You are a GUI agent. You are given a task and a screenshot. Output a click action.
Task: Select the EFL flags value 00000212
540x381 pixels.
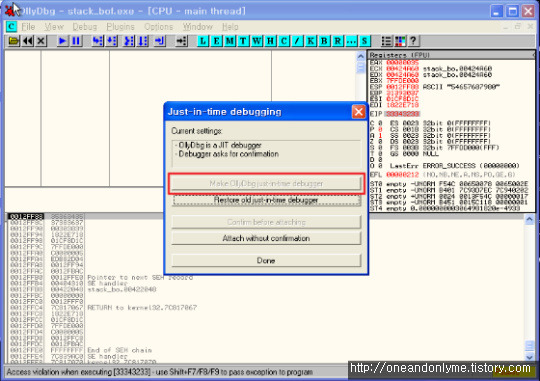coord(402,175)
